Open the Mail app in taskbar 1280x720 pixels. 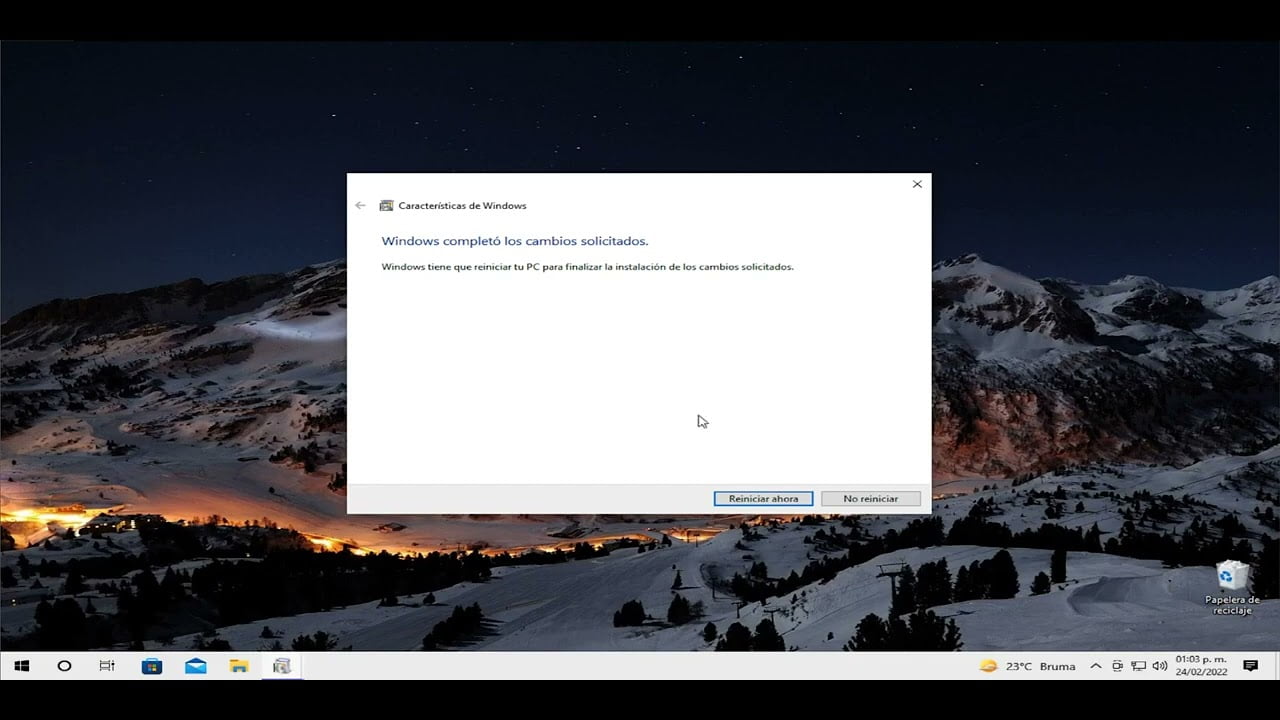tap(196, 666)
